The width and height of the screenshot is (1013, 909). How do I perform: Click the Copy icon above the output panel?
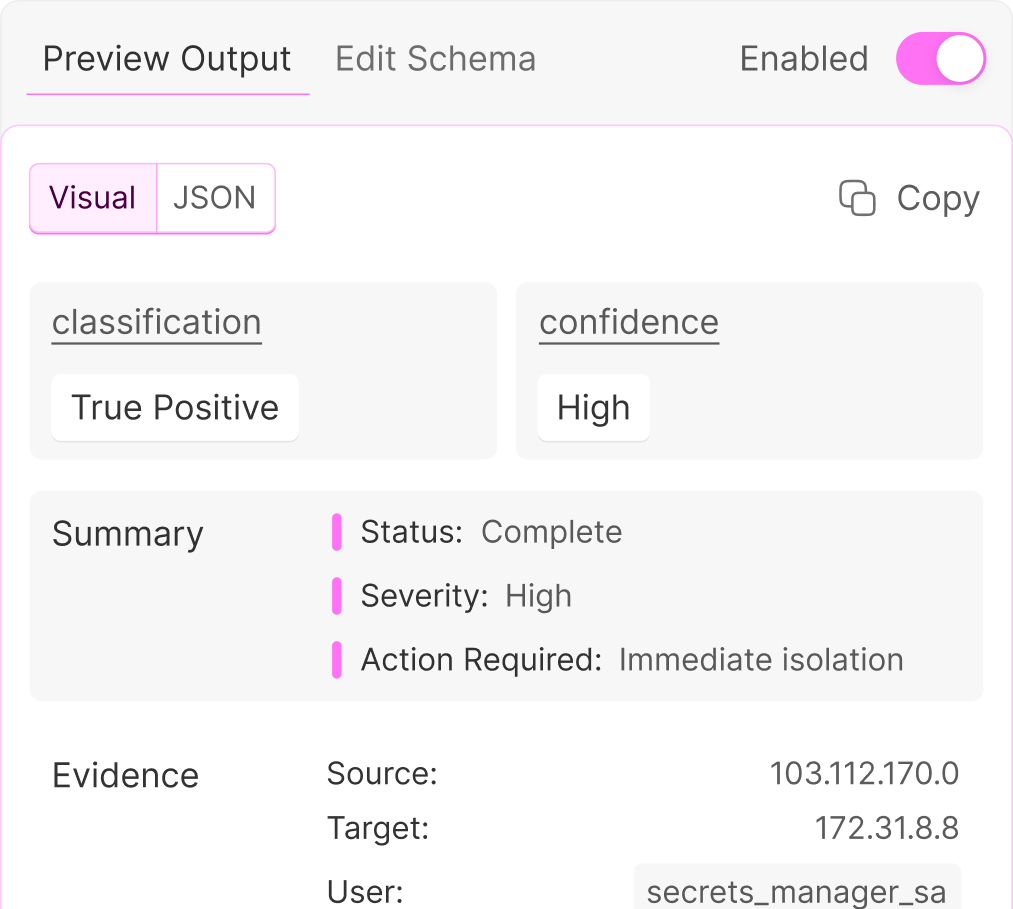coord(857,198)
